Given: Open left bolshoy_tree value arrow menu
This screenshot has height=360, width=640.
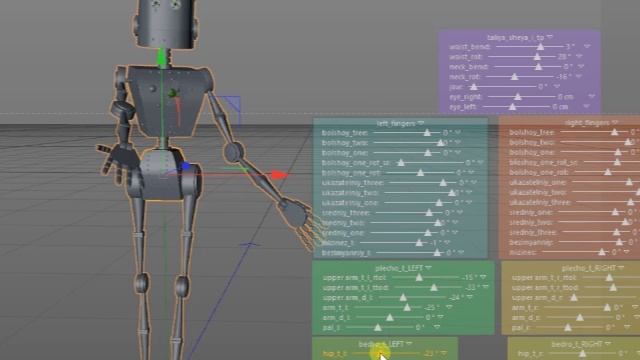Looking at the screenshot, I should [x=458, y=133].
